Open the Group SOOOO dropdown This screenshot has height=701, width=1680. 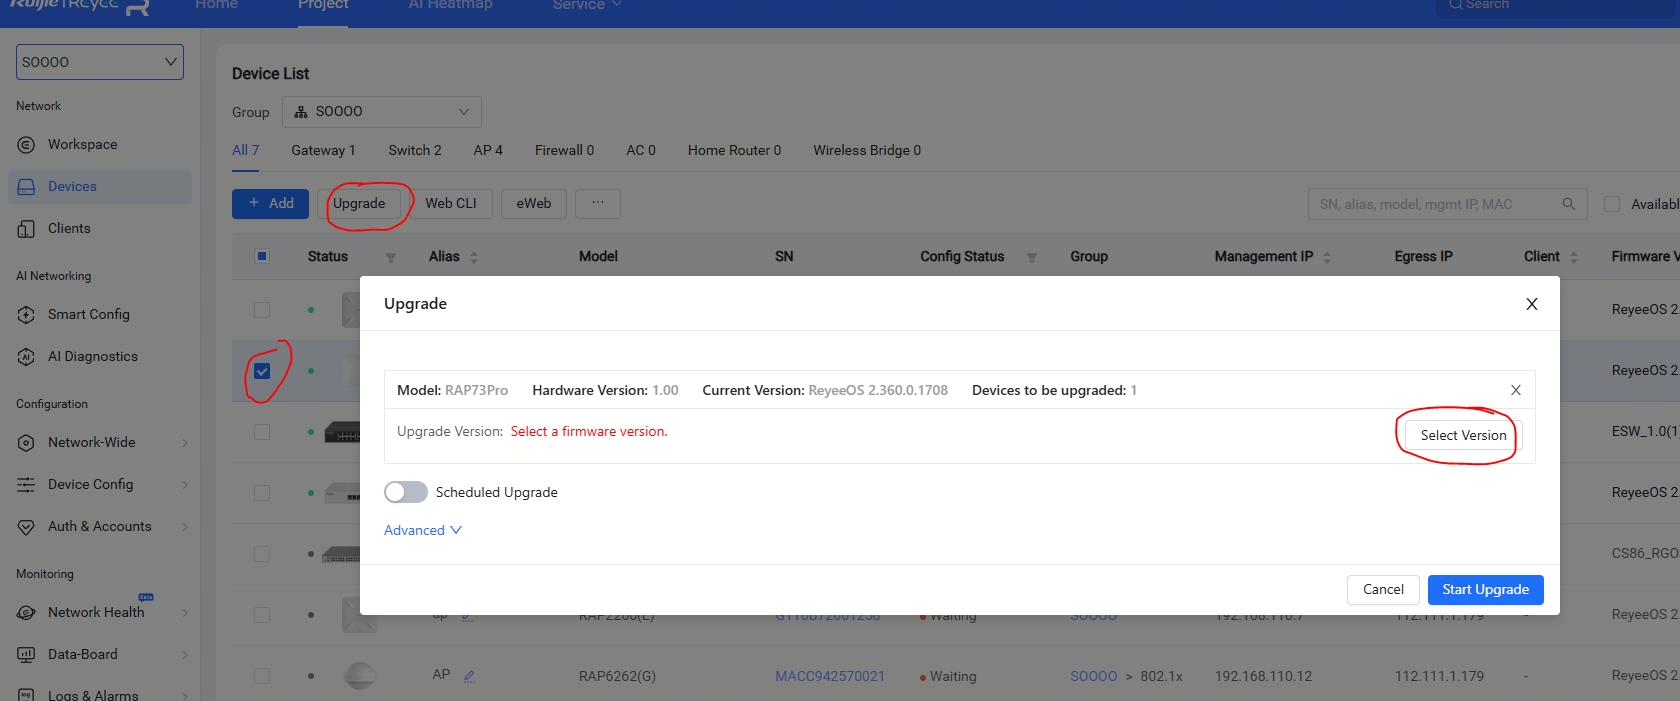coord(382,112)
